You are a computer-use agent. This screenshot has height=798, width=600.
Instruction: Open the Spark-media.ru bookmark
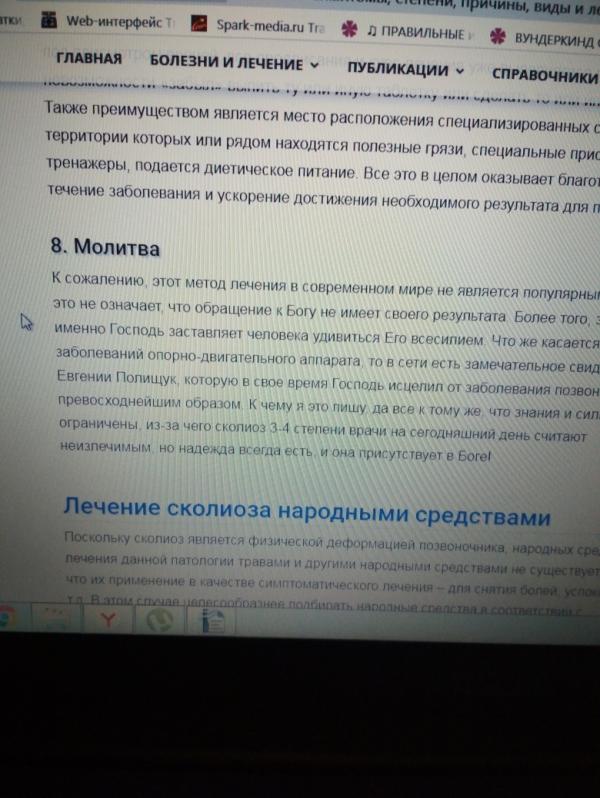point(264,28)
